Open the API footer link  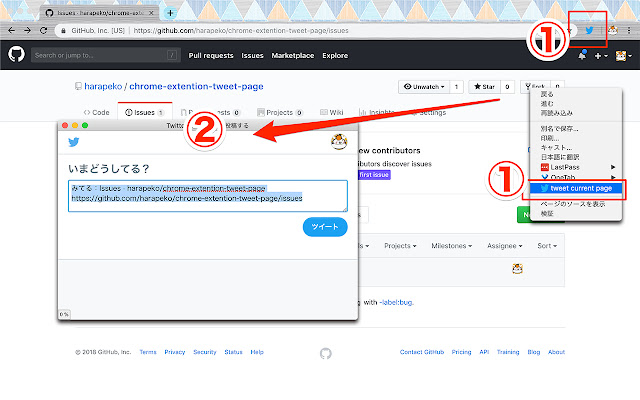[484, 352]
